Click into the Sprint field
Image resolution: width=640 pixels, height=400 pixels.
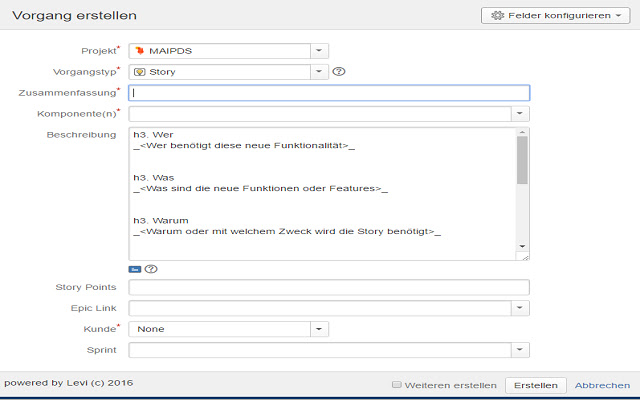point(320,350)
